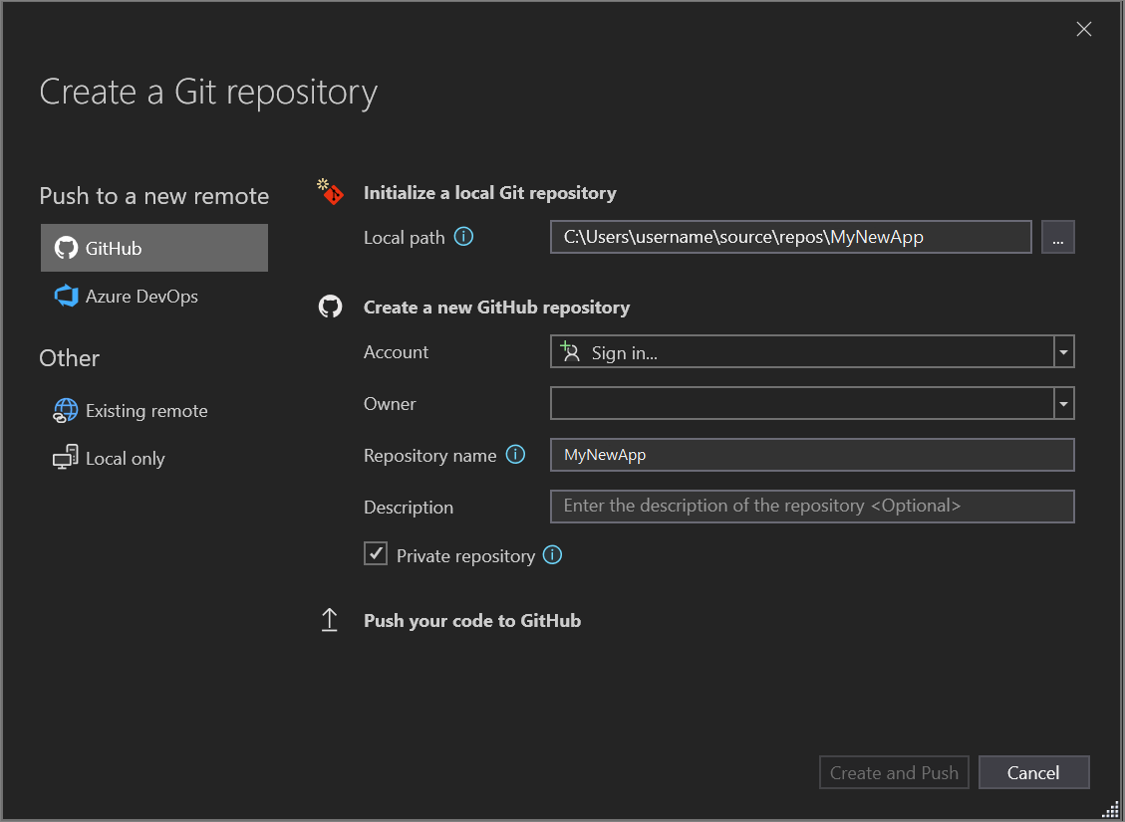Screen dimensions: 1125x822
Task: Uncheck the Private repository checkbox
Action: pyautogui.click(x=375, y=553)
